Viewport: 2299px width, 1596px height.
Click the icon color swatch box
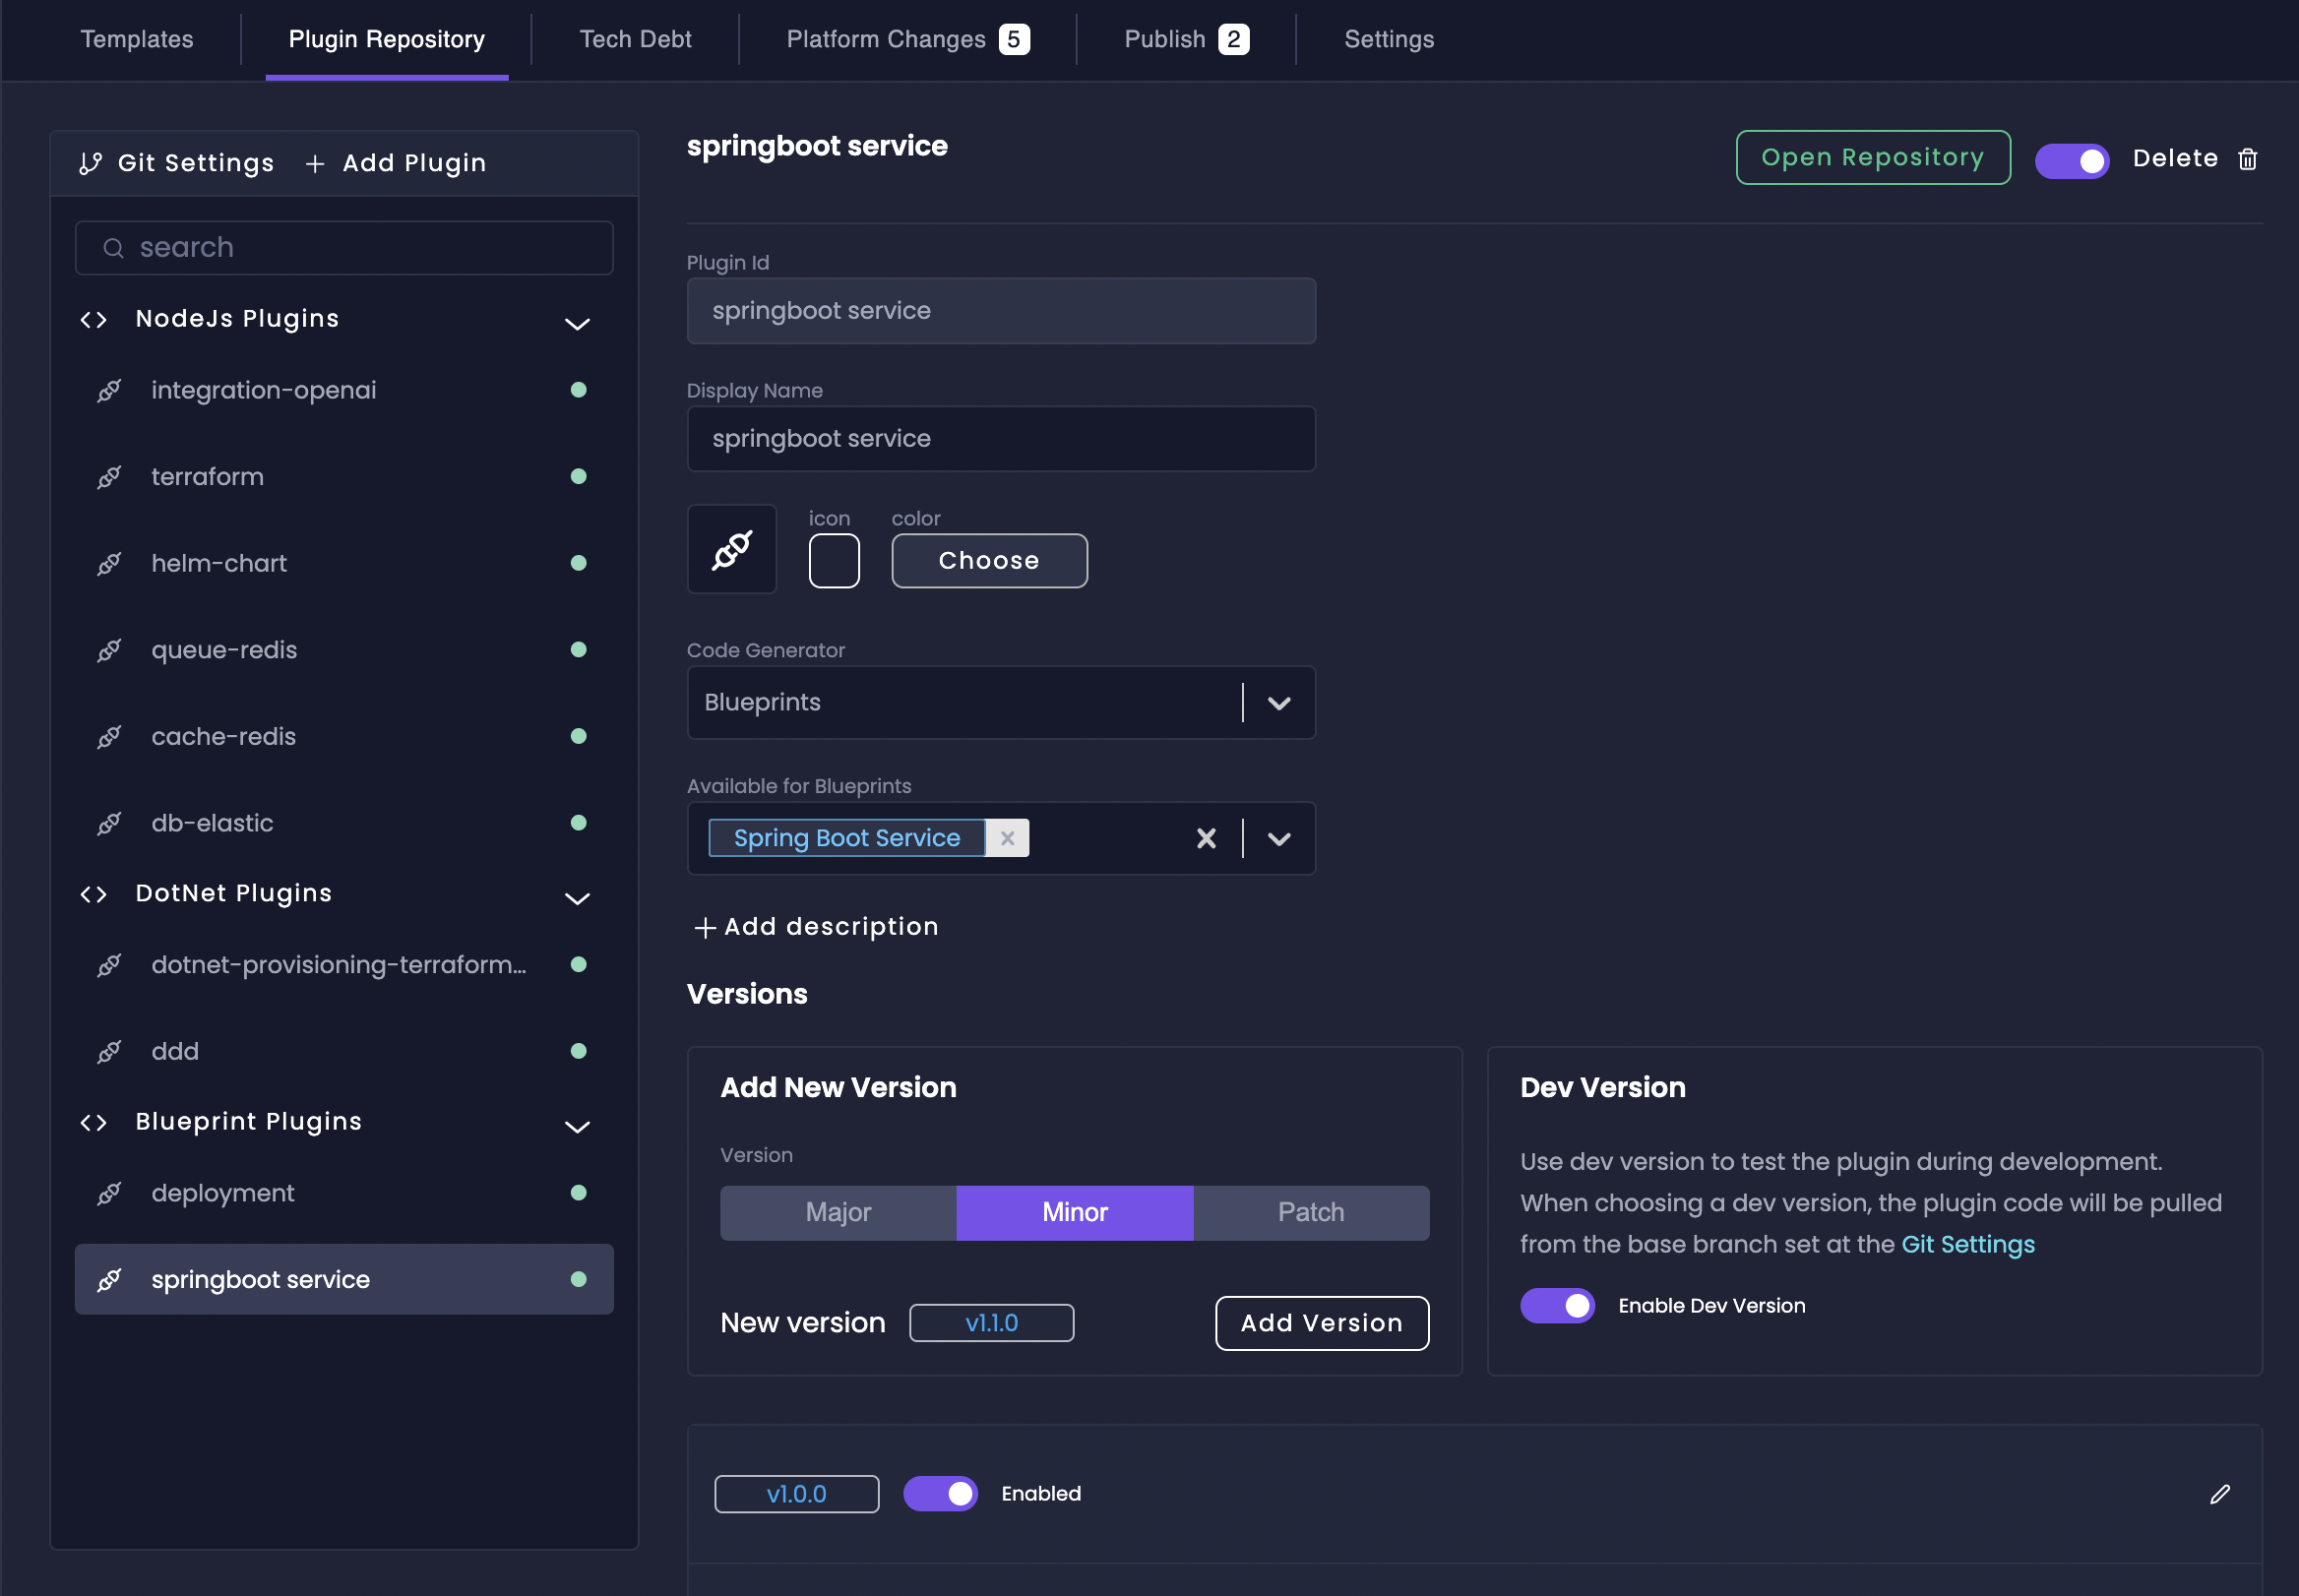coord(833,560)
